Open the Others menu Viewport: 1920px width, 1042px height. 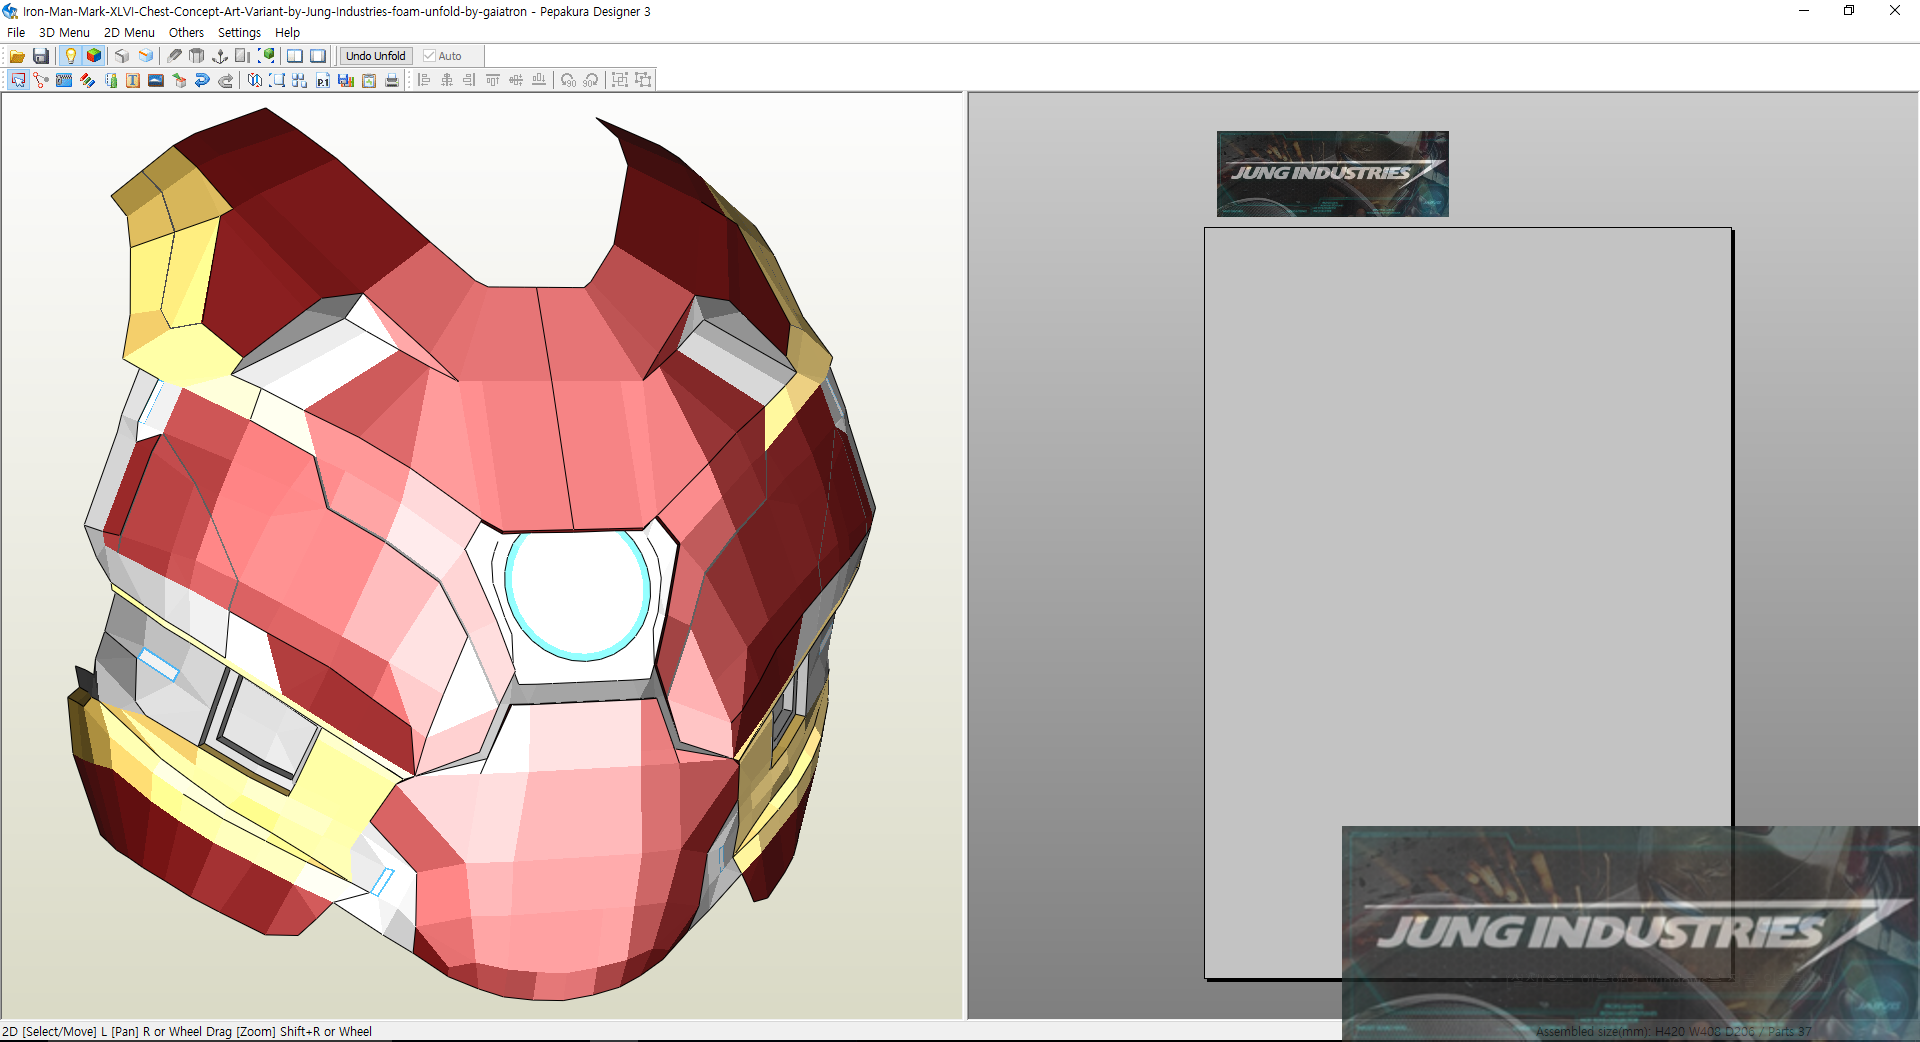(186, 33)
